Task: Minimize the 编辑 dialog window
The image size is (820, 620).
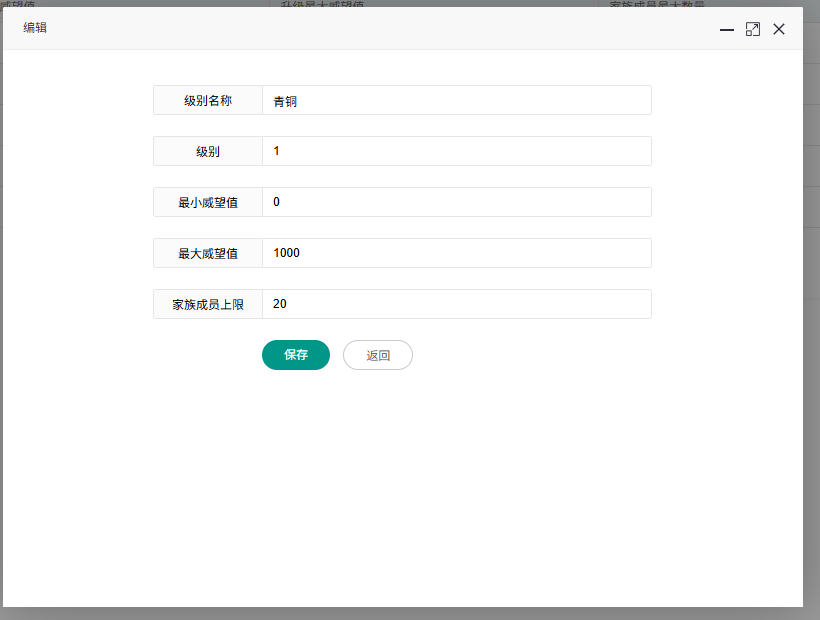Action: 727,29
